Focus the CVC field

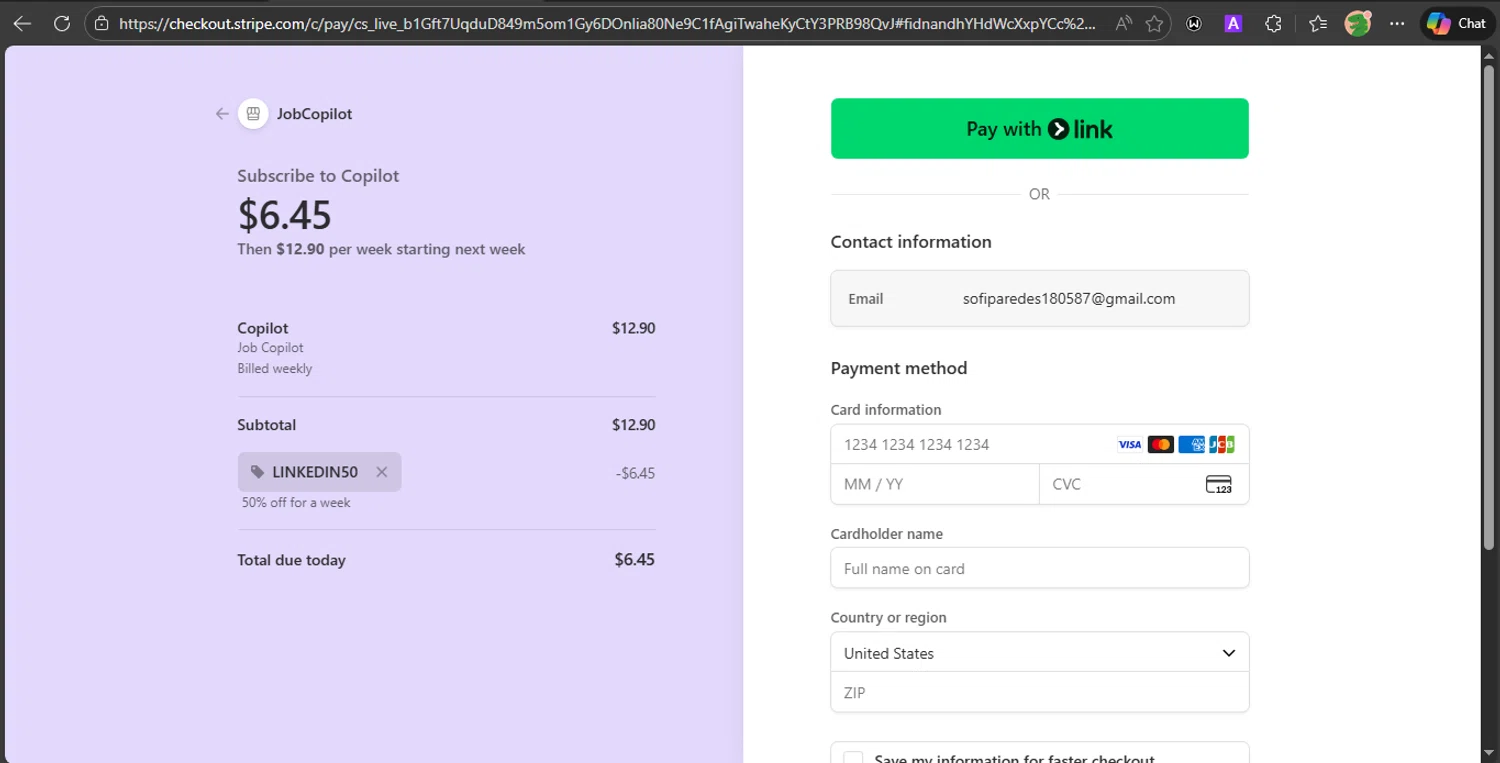[x=1145, y=484]
